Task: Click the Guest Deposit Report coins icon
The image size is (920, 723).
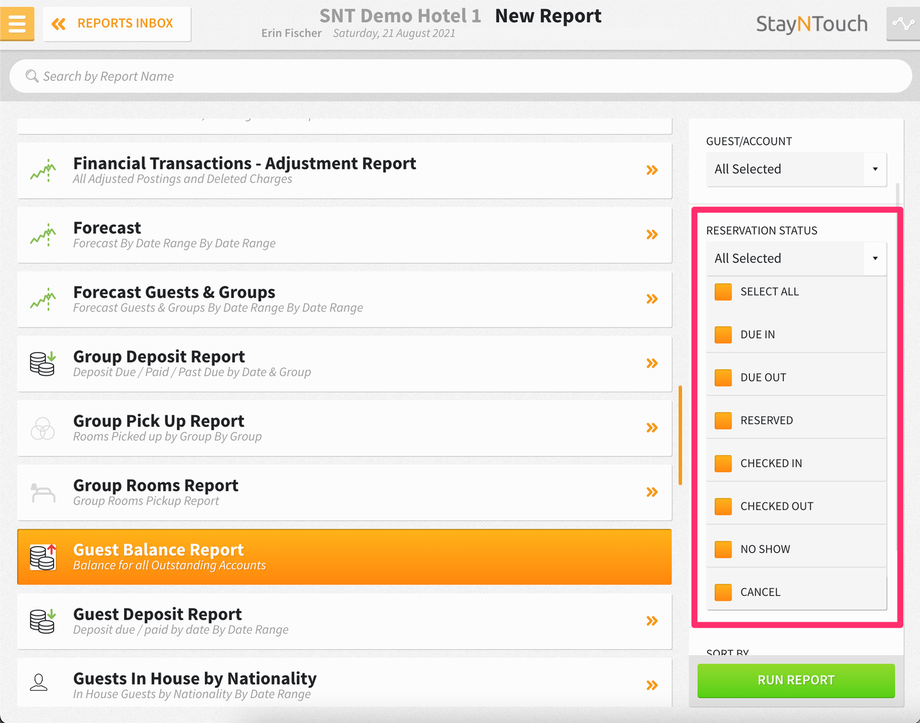Action: point(43,621)
